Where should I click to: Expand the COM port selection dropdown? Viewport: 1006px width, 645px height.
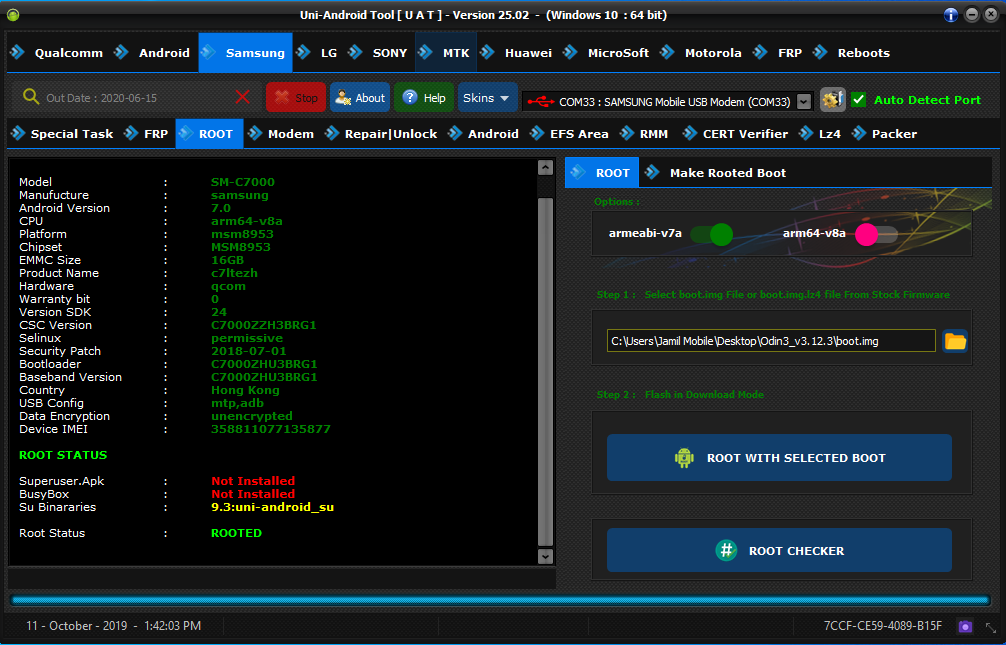point(803,101)
